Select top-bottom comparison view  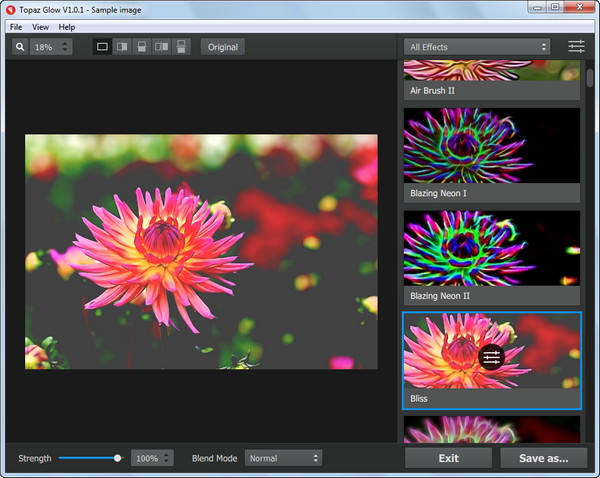pyautogui.click(x=181, y=47)
